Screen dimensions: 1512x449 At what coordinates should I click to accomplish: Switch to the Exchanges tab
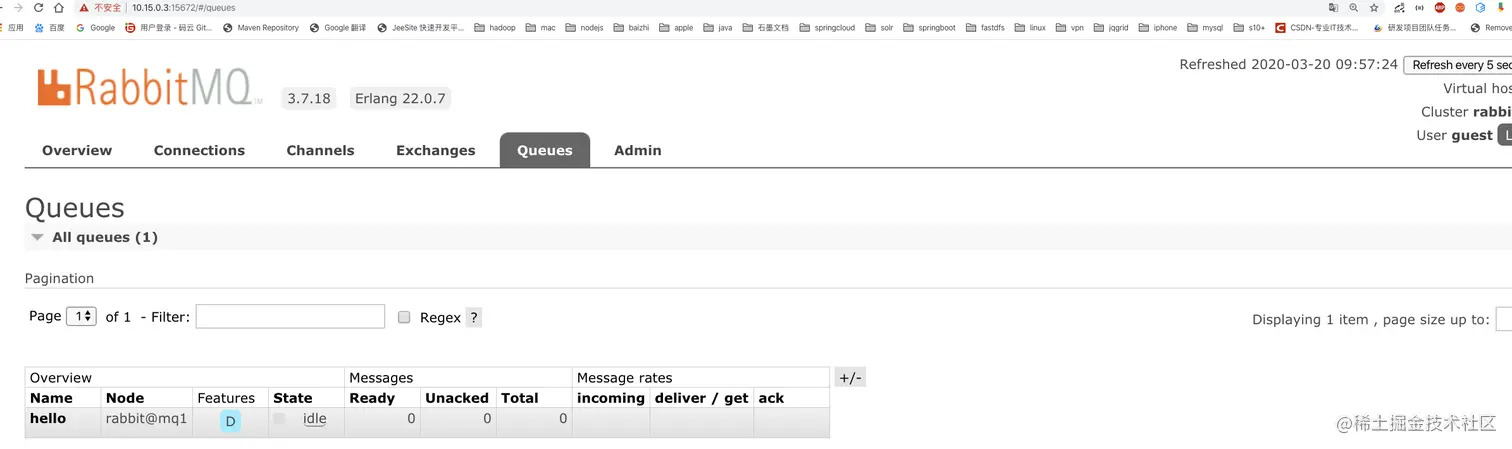pyautogui.click(x=435, y=150)
